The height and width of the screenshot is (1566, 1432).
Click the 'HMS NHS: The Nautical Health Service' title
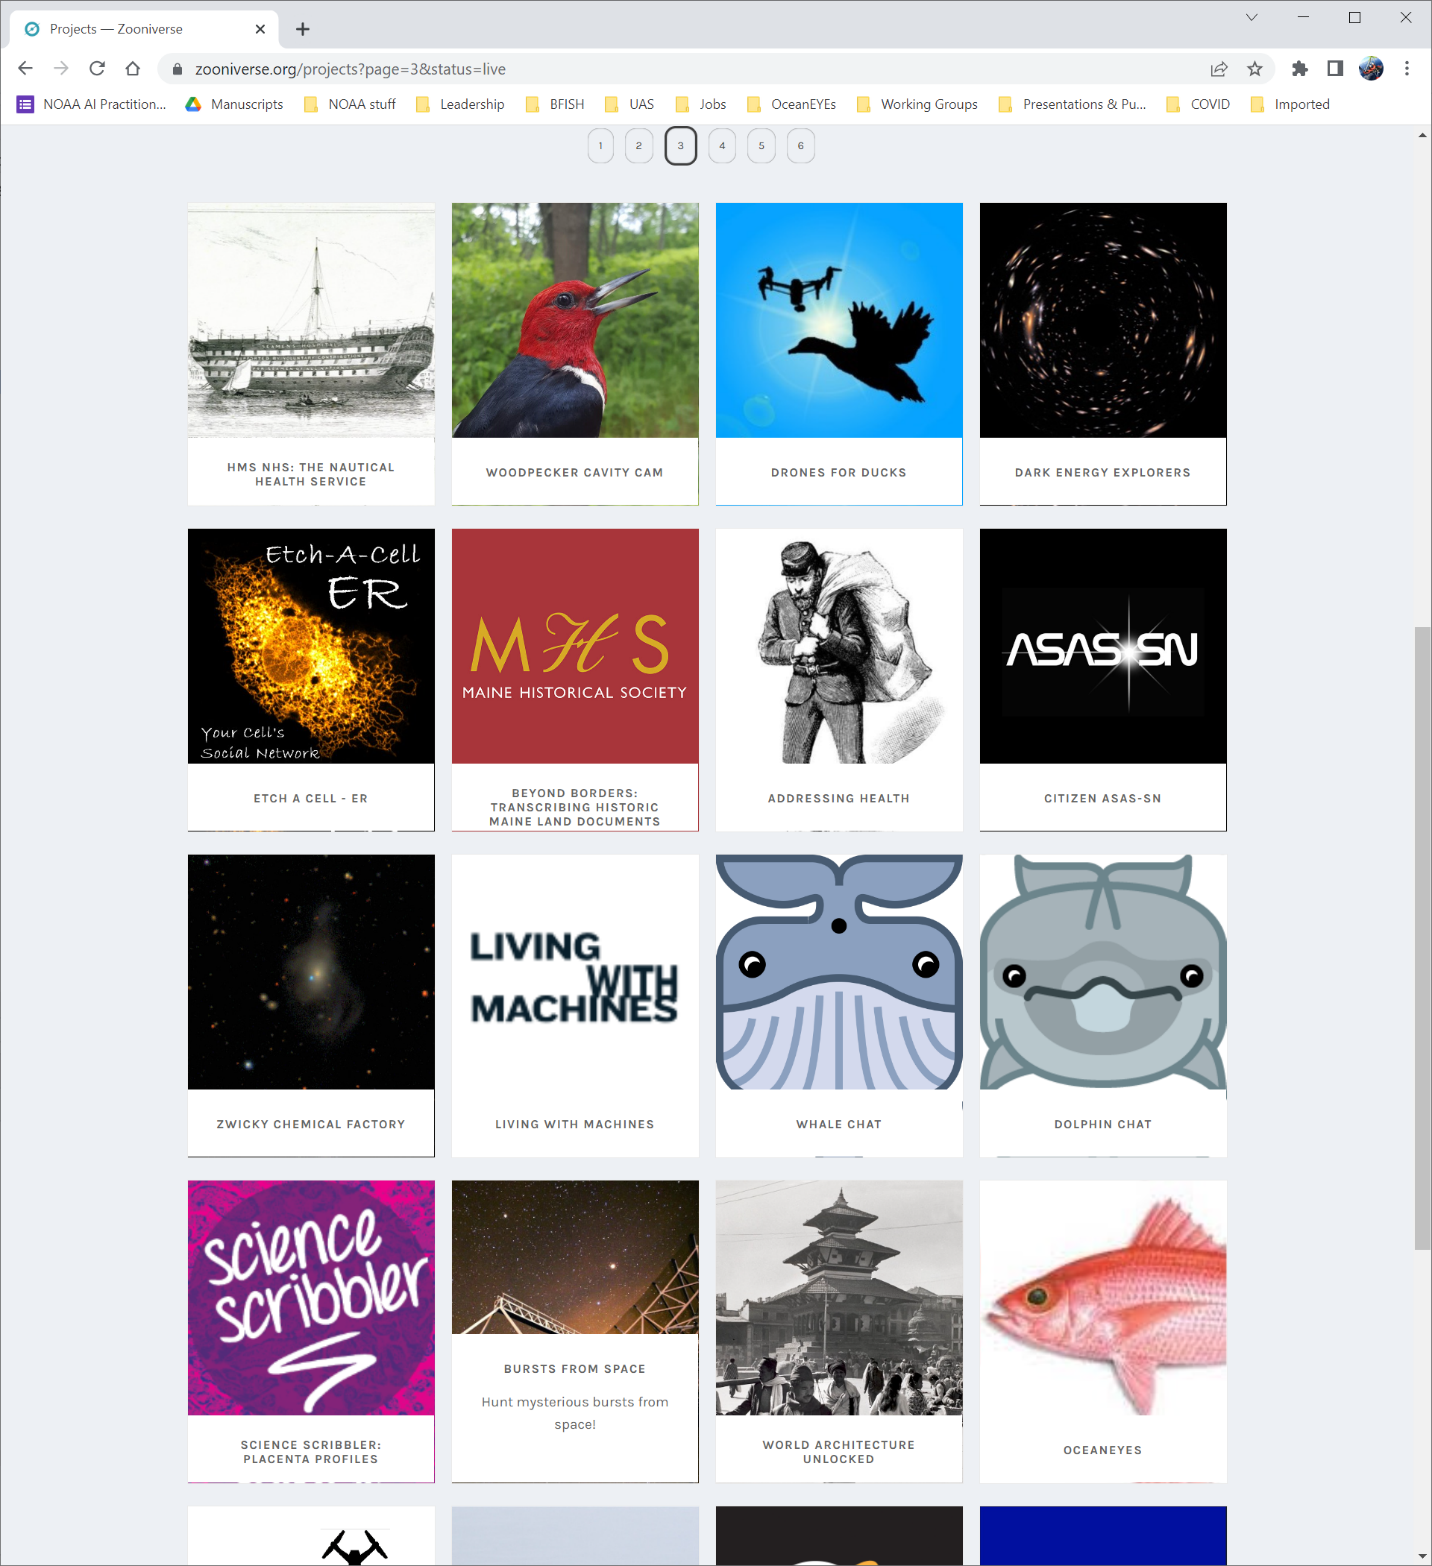(311, 474)
